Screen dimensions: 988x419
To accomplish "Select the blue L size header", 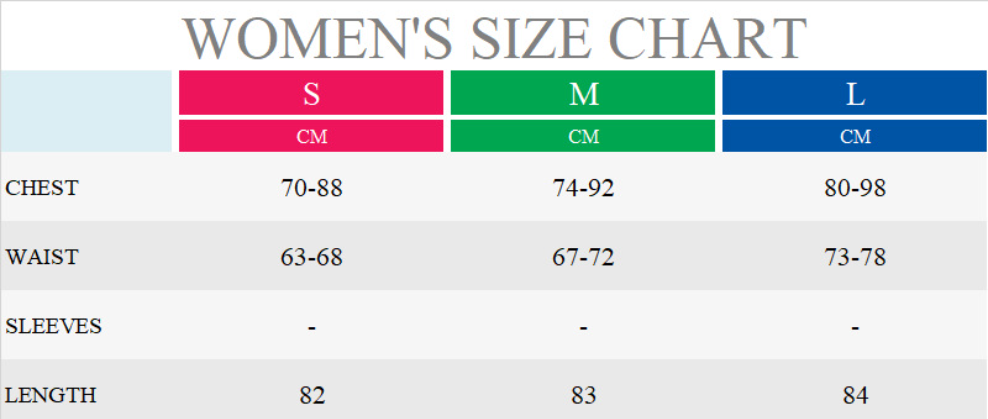I will (855, 94).
